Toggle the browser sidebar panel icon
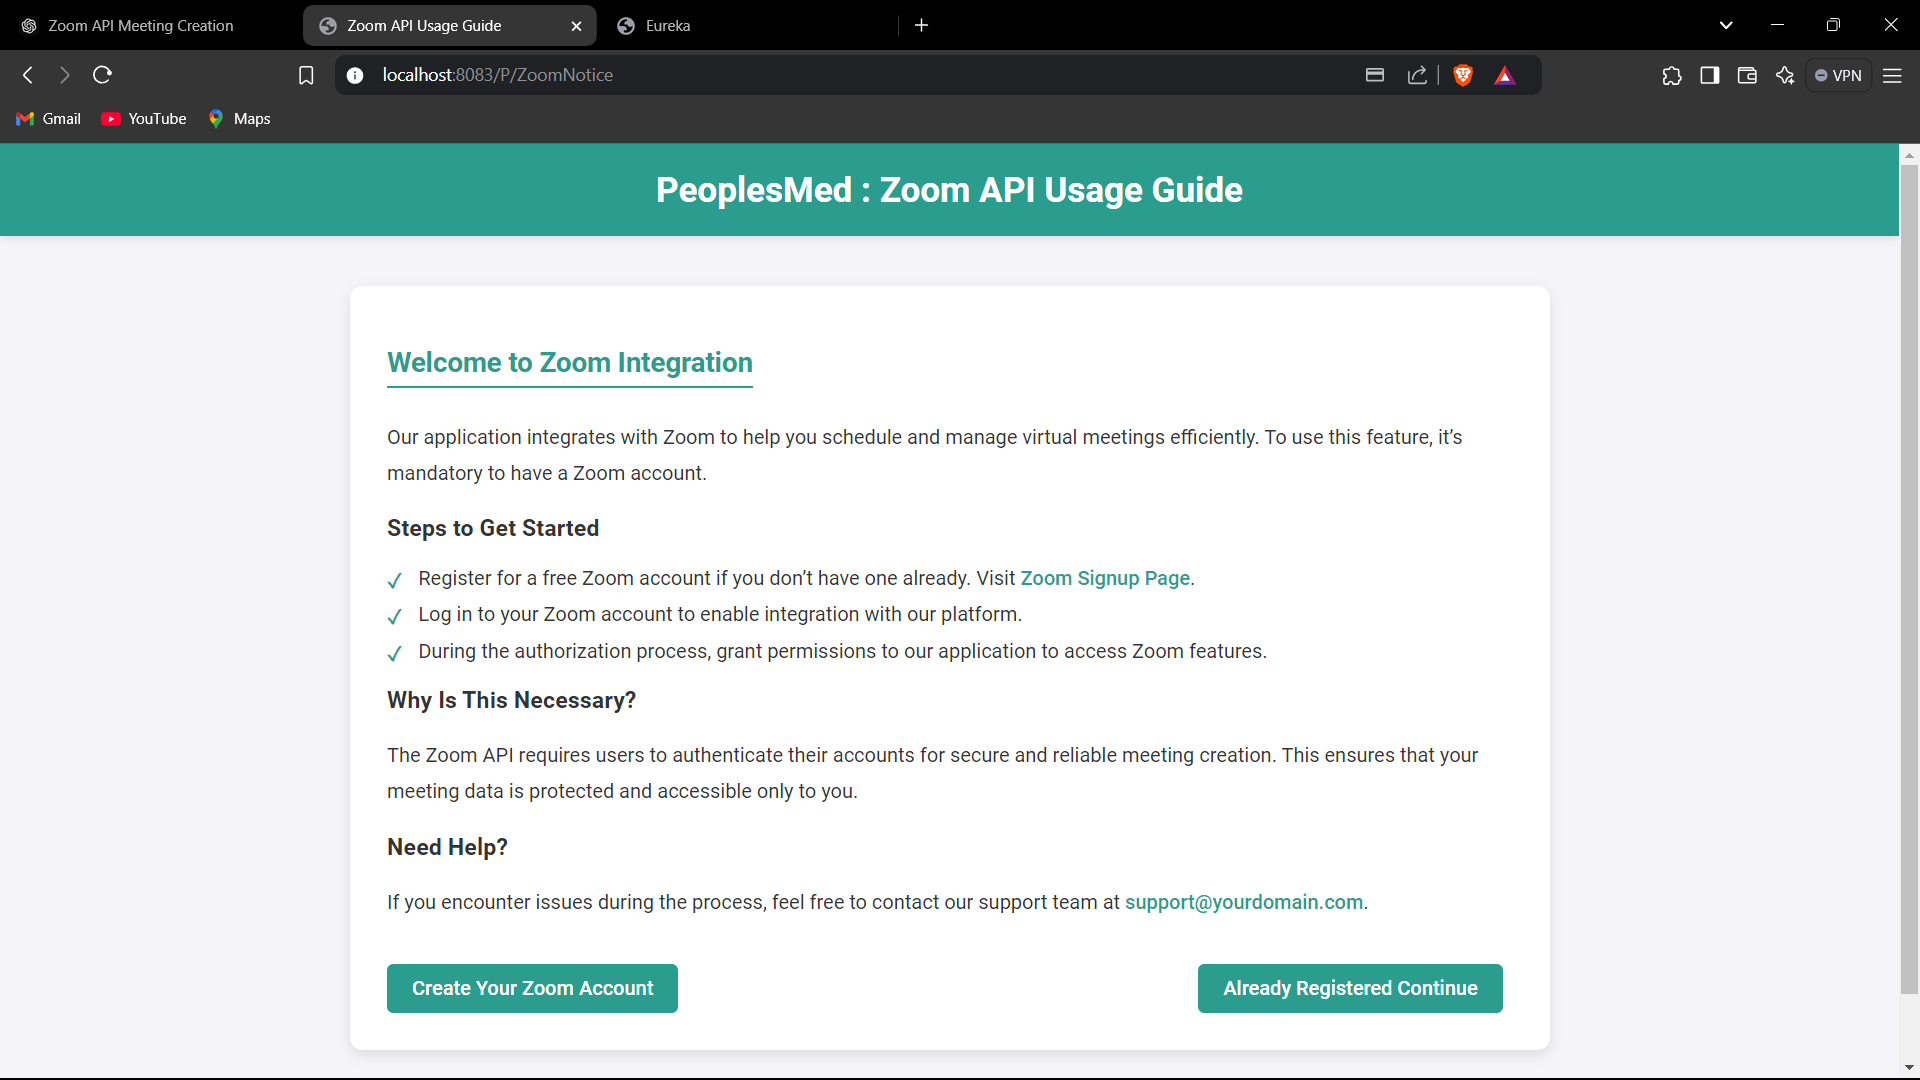 1709,75
